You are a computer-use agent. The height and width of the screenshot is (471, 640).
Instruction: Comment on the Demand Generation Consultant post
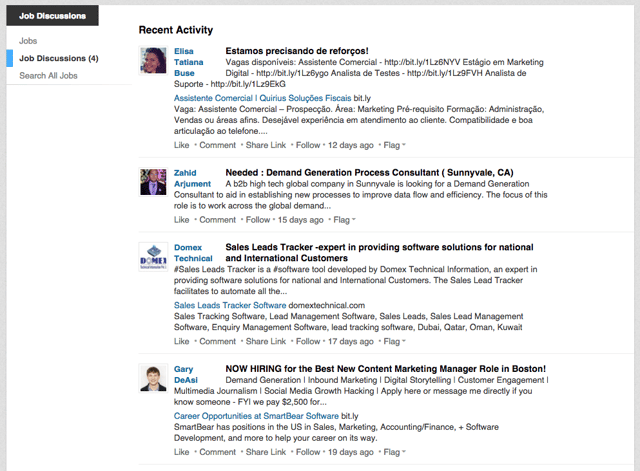218,220
